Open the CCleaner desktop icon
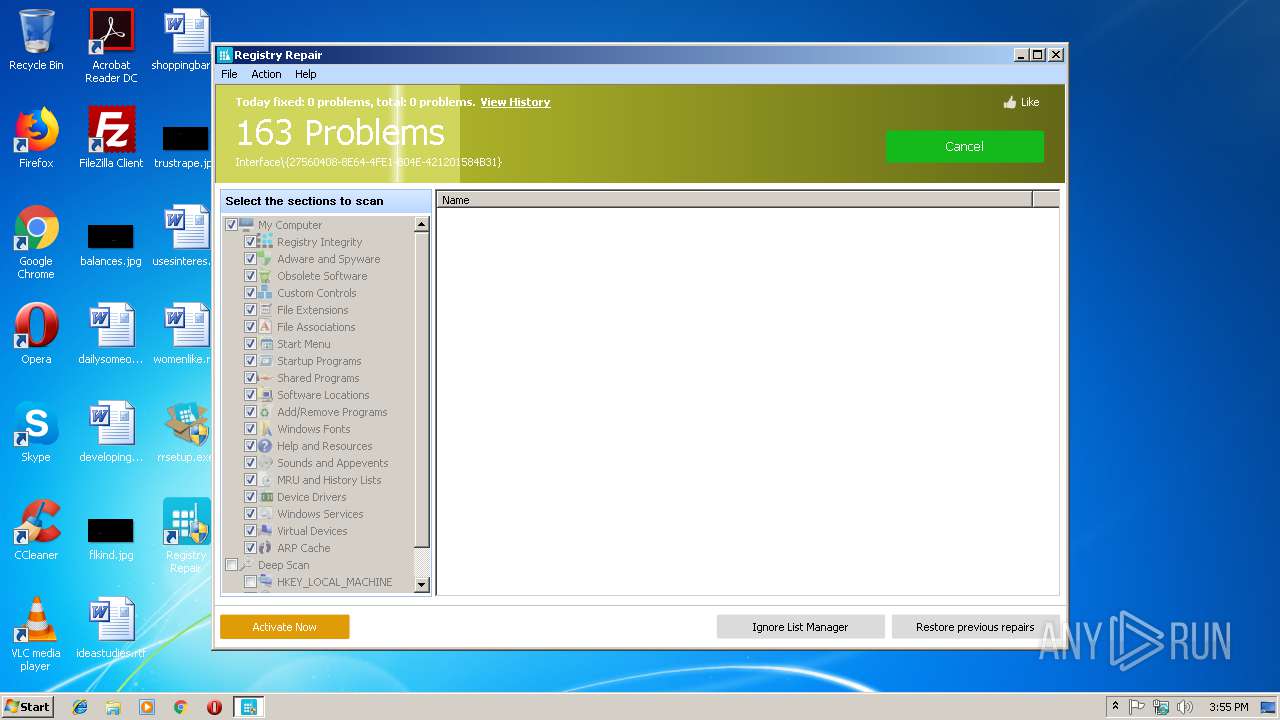Image resolution: width=1280 pixels, height=720 pixels. [36, 530]
